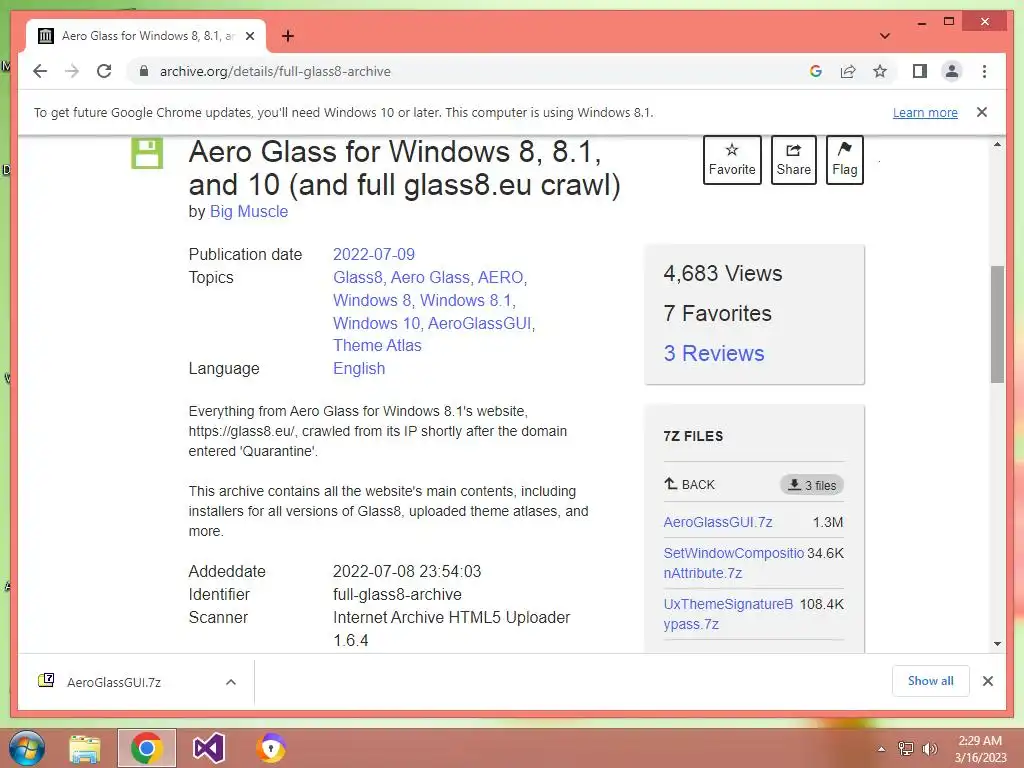
Task: Open the Windows 8.1 topic link
Action: pos(466,300)
